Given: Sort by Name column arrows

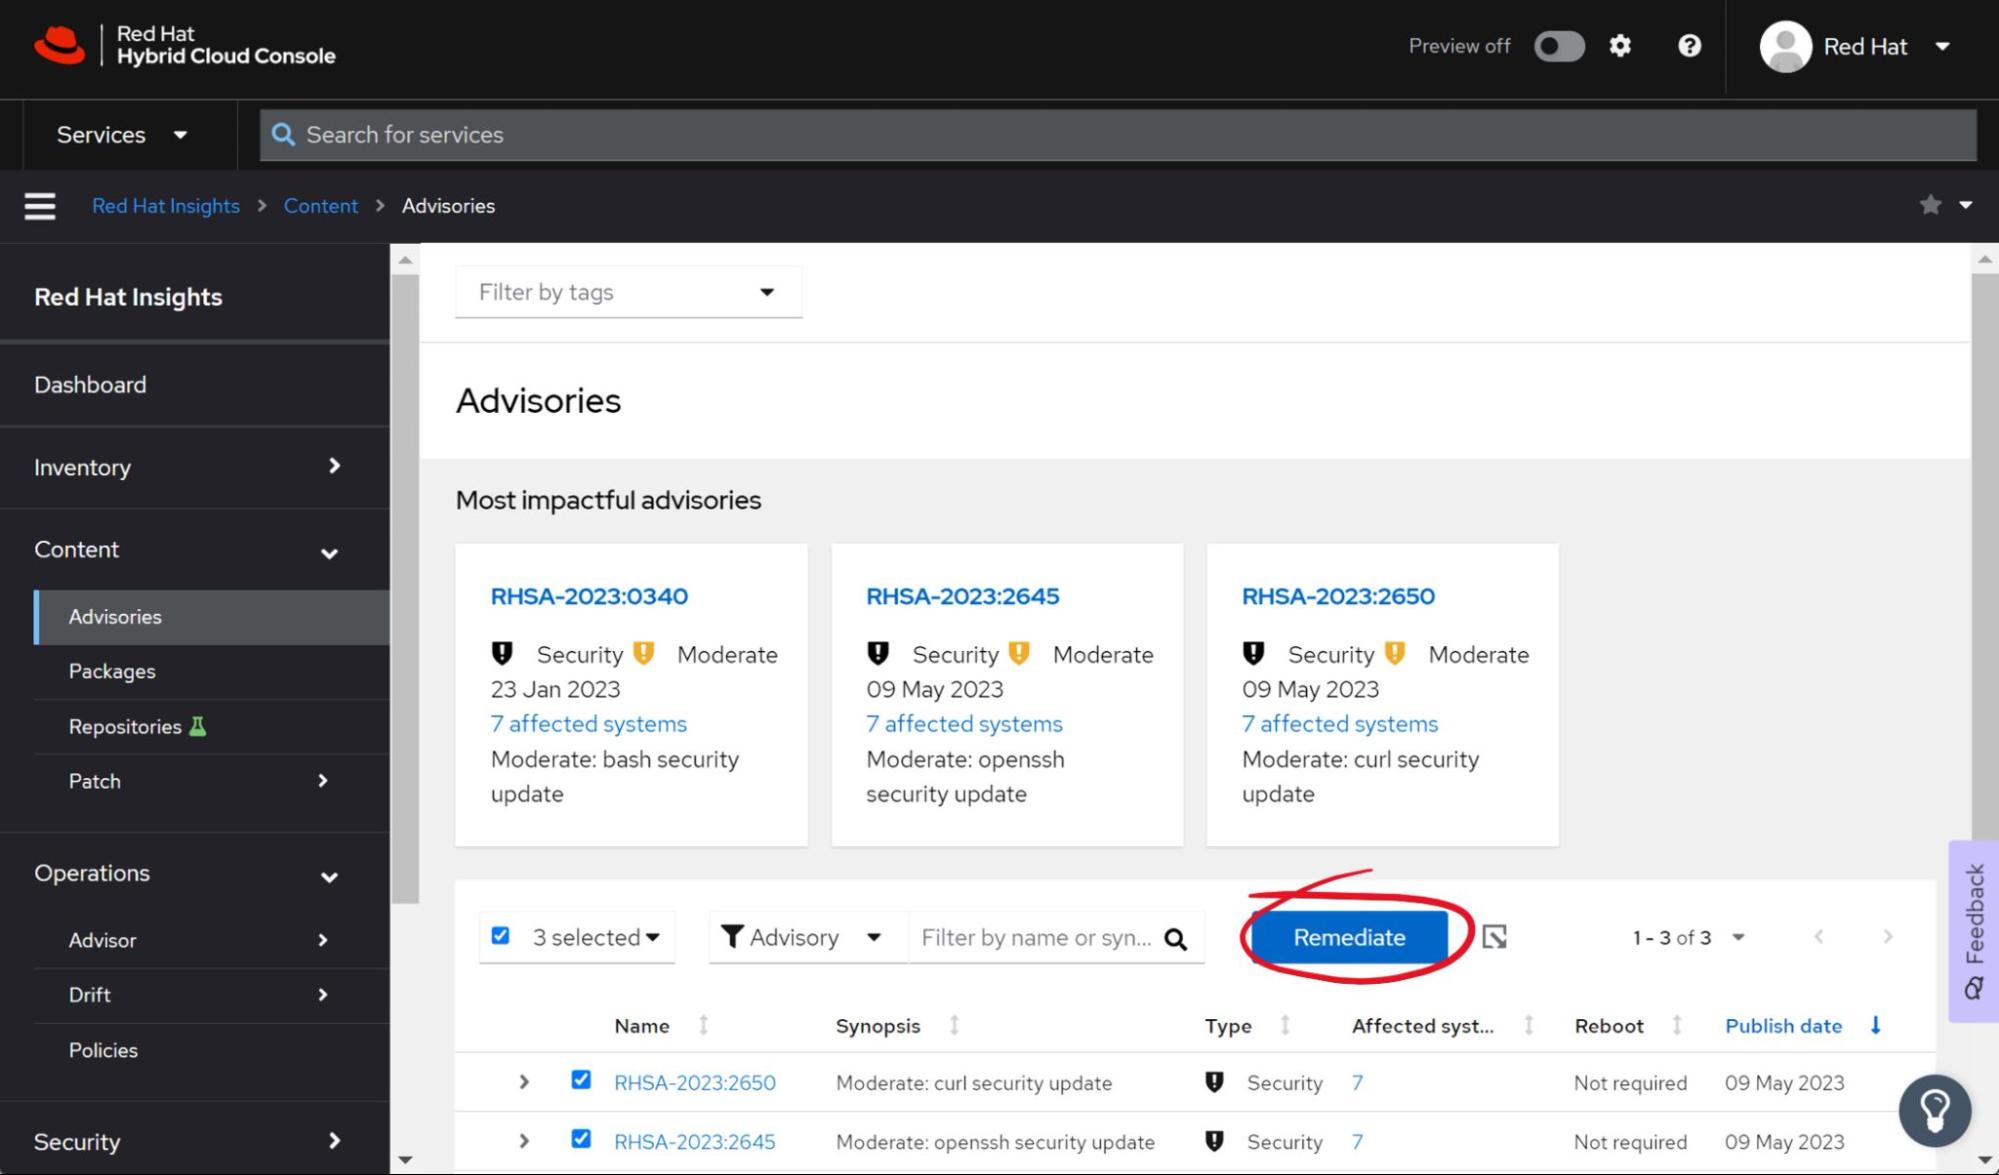Looking at the screenshot, I should (x=703, y=1025).
